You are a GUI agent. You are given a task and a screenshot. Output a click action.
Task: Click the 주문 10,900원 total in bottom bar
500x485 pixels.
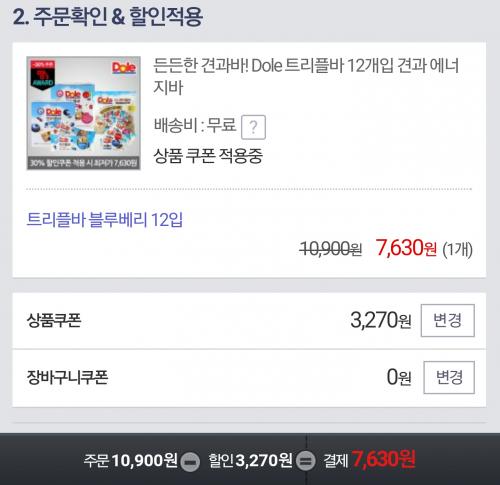click(130, 461)
